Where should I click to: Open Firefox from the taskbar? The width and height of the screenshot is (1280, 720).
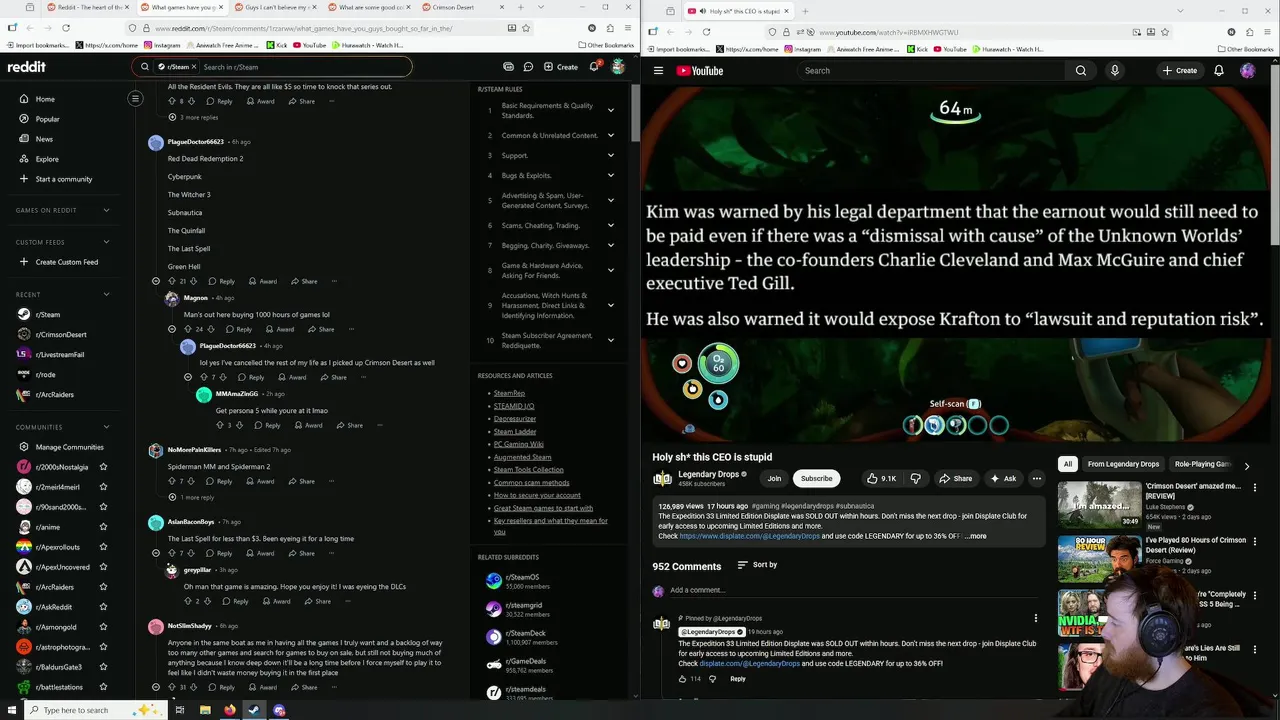click(x=229, y=710)
